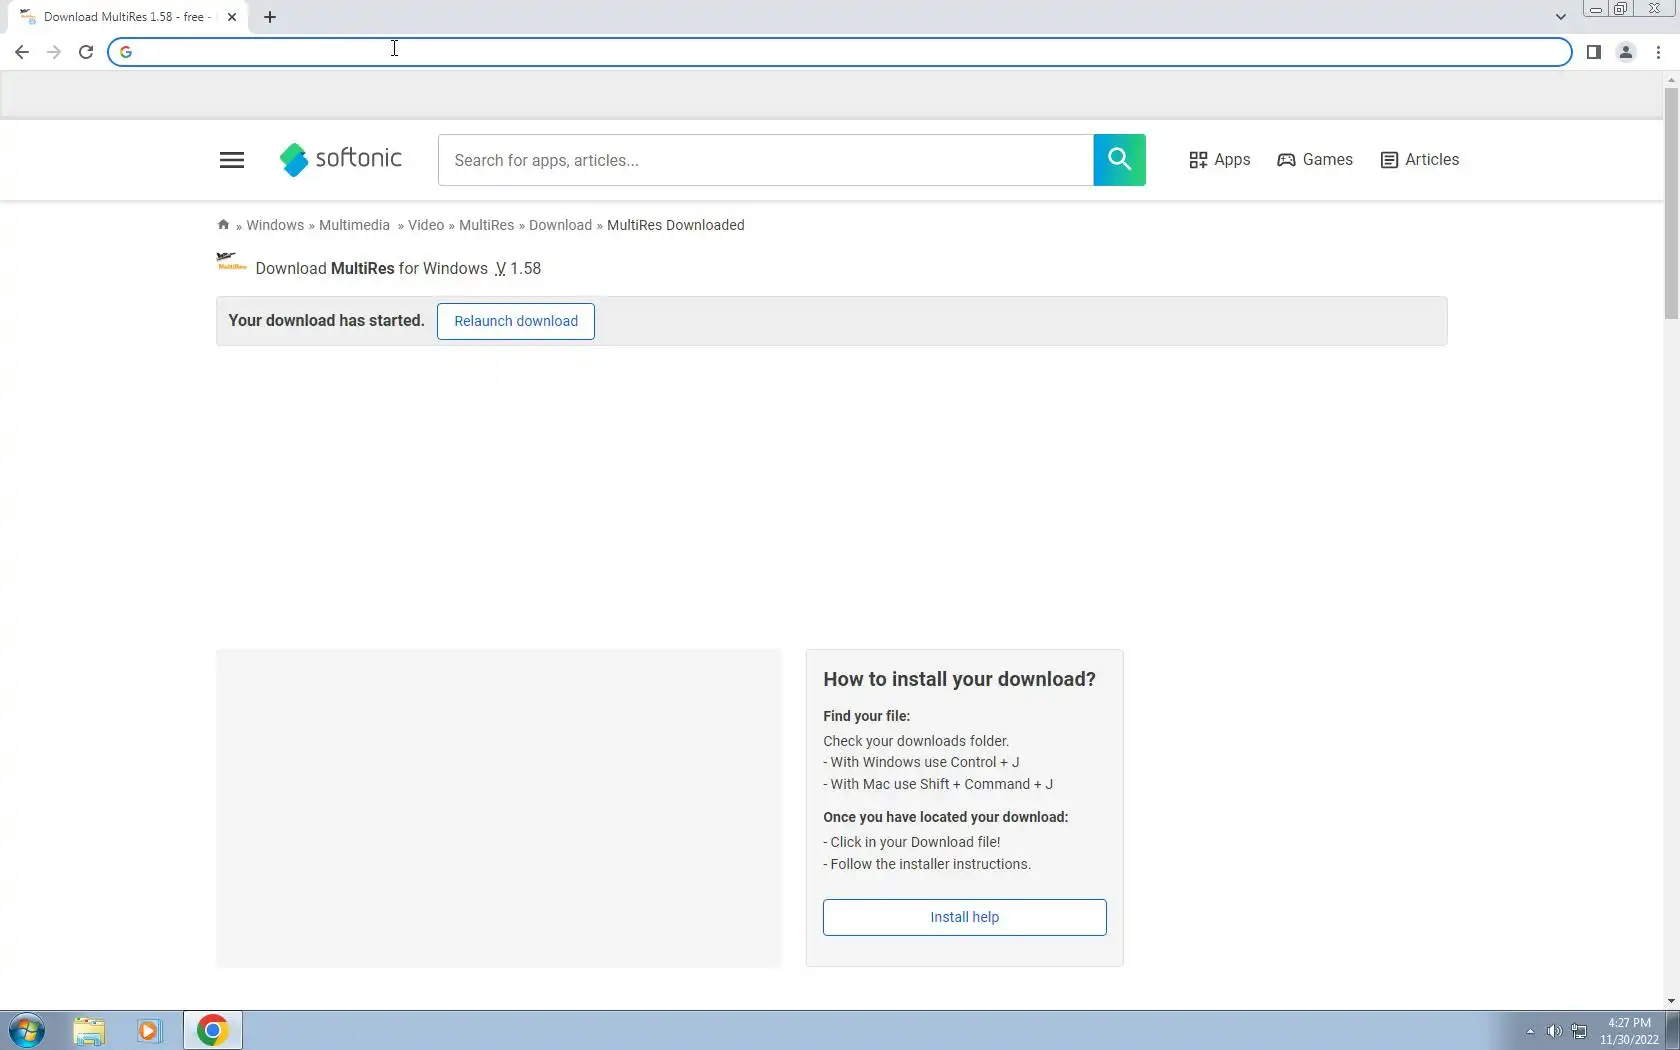
Task: Open Windows Explorer from the taskbar
Action: click(89, 1031)
